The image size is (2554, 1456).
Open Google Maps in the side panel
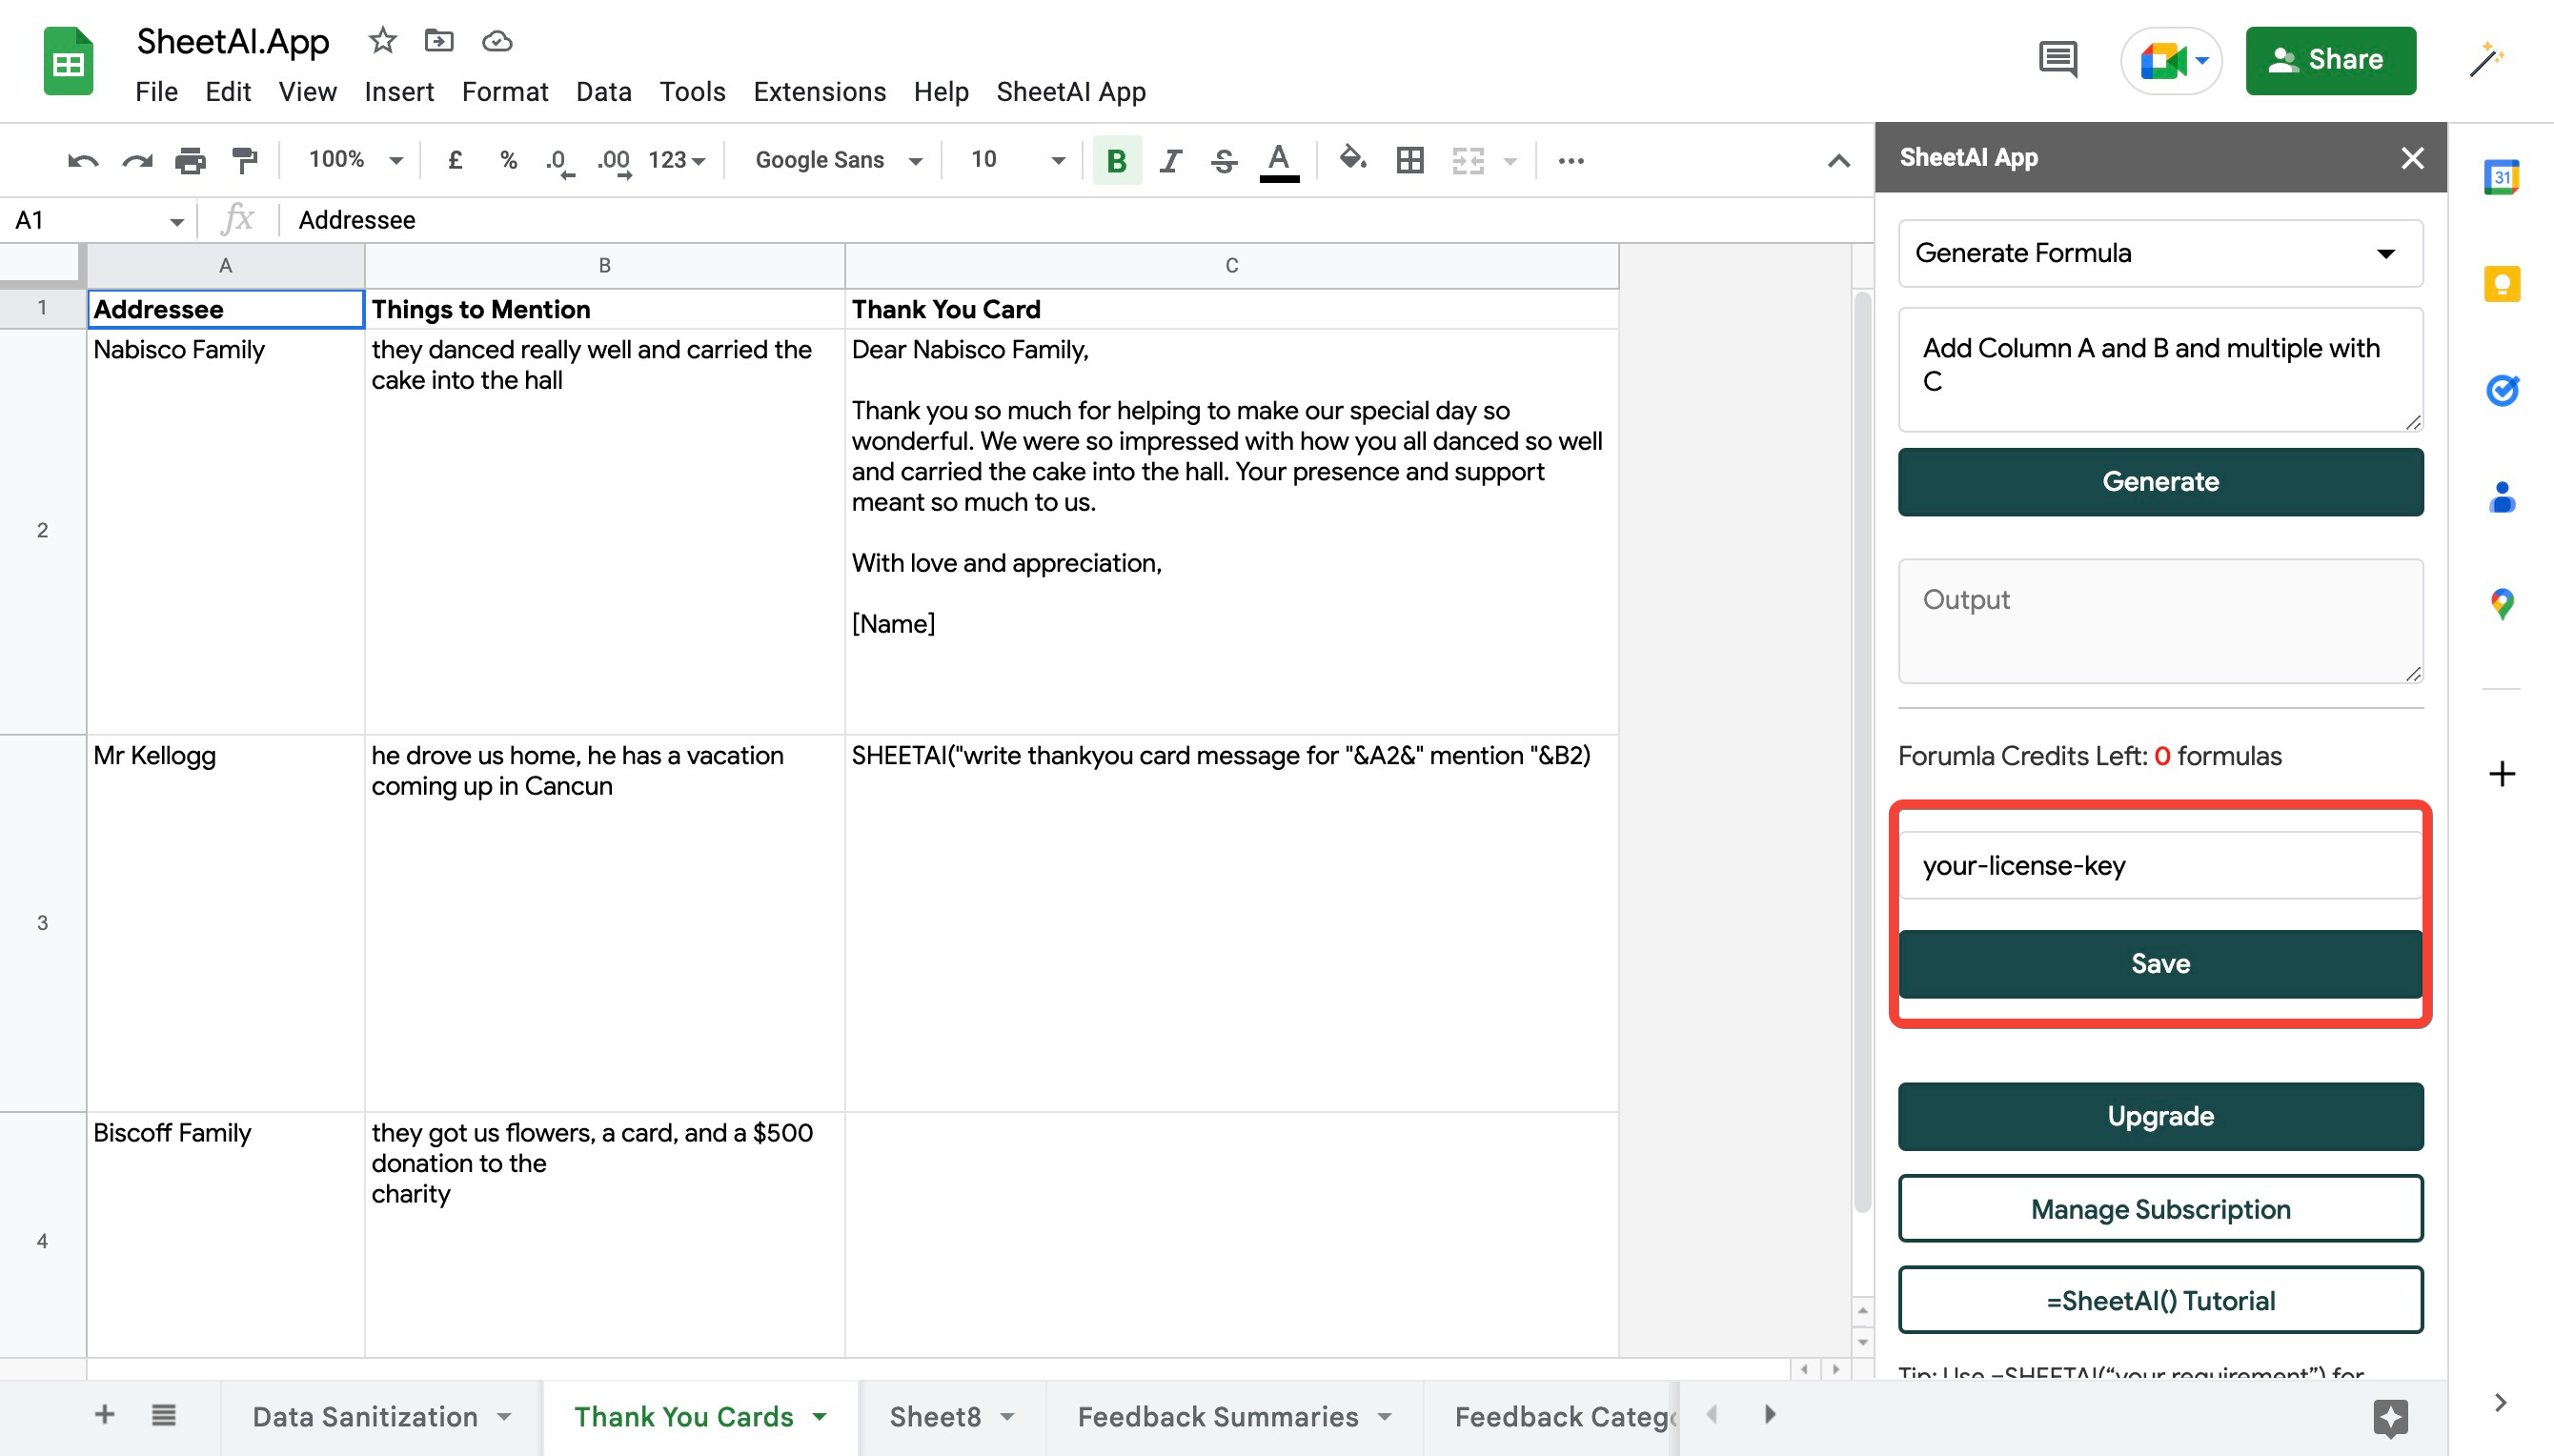click(x=2502, y=603)
